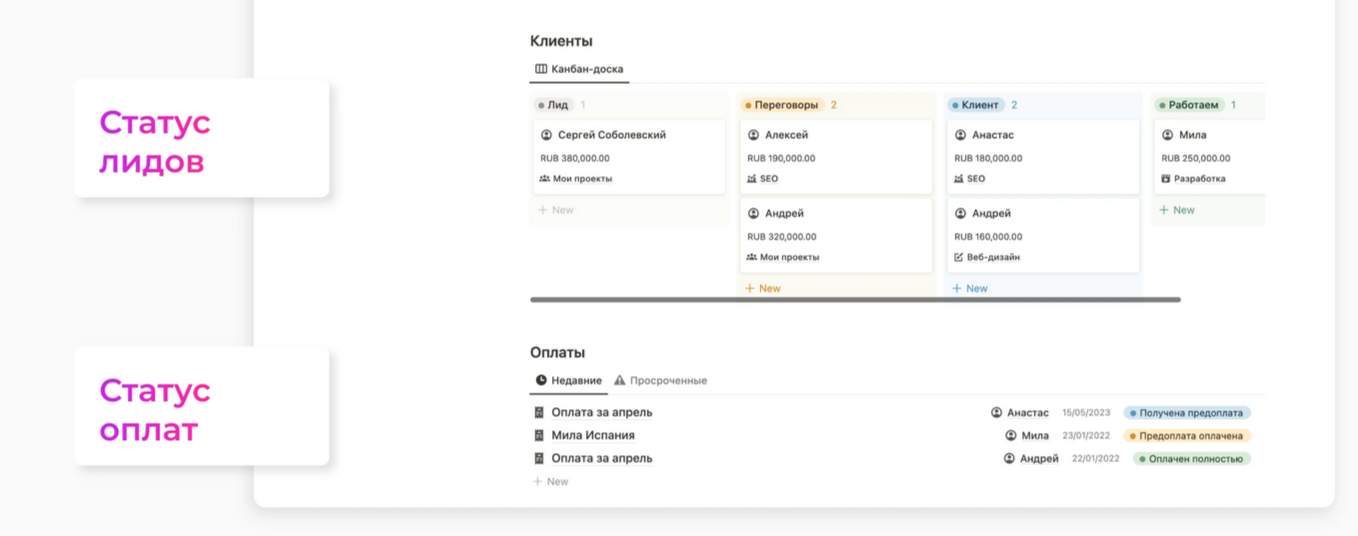Click the warning icon on Просроченные tab
This screenshot has height=536, width=1358.
(620, 381)
